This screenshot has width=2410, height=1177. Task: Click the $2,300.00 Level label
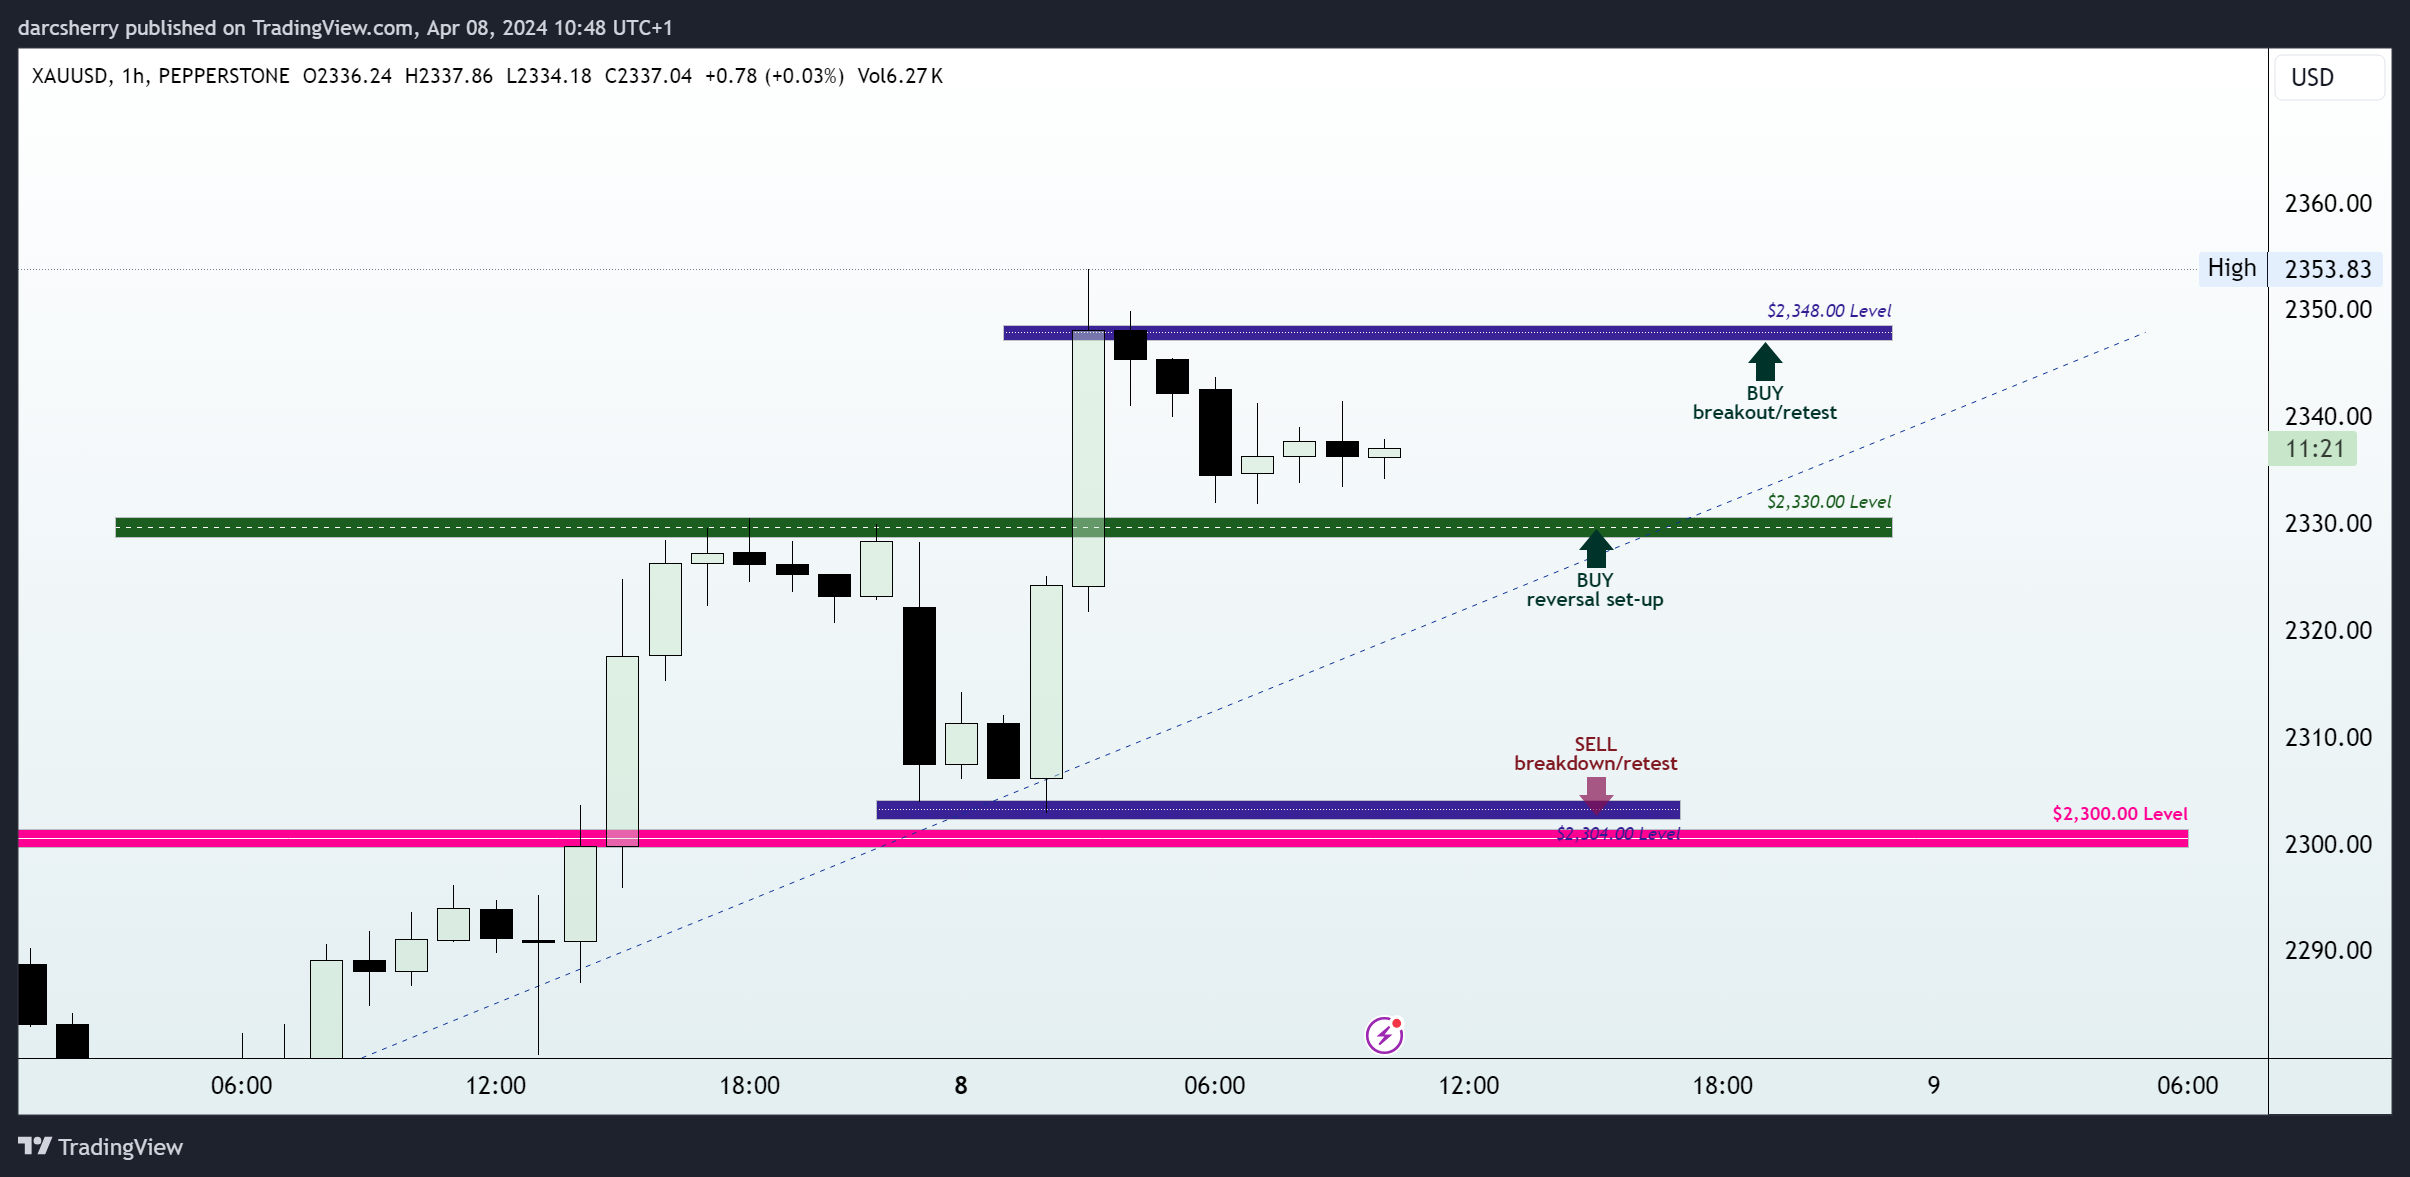[x=2120, y=814]
